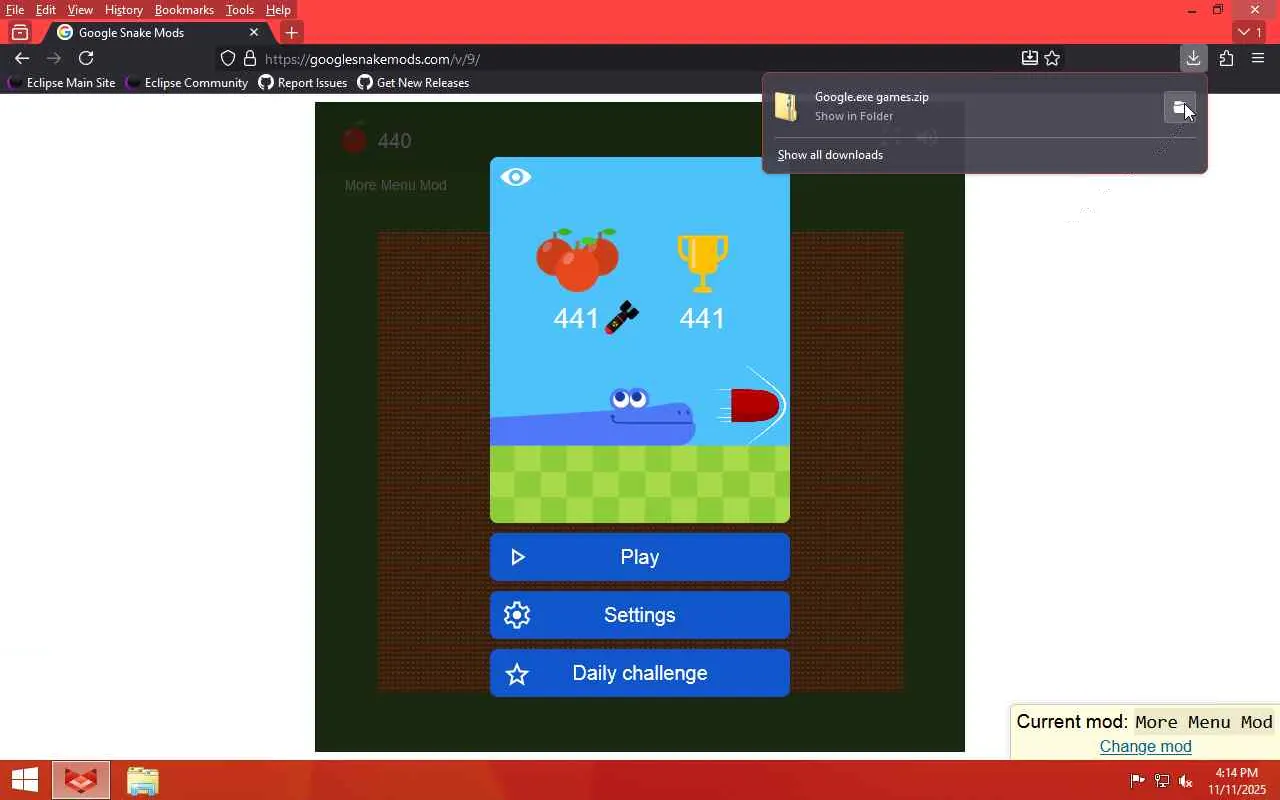This screenshot has width=1280, height=800.
Task: Open the Edit menu
Action: coord(46,10)
